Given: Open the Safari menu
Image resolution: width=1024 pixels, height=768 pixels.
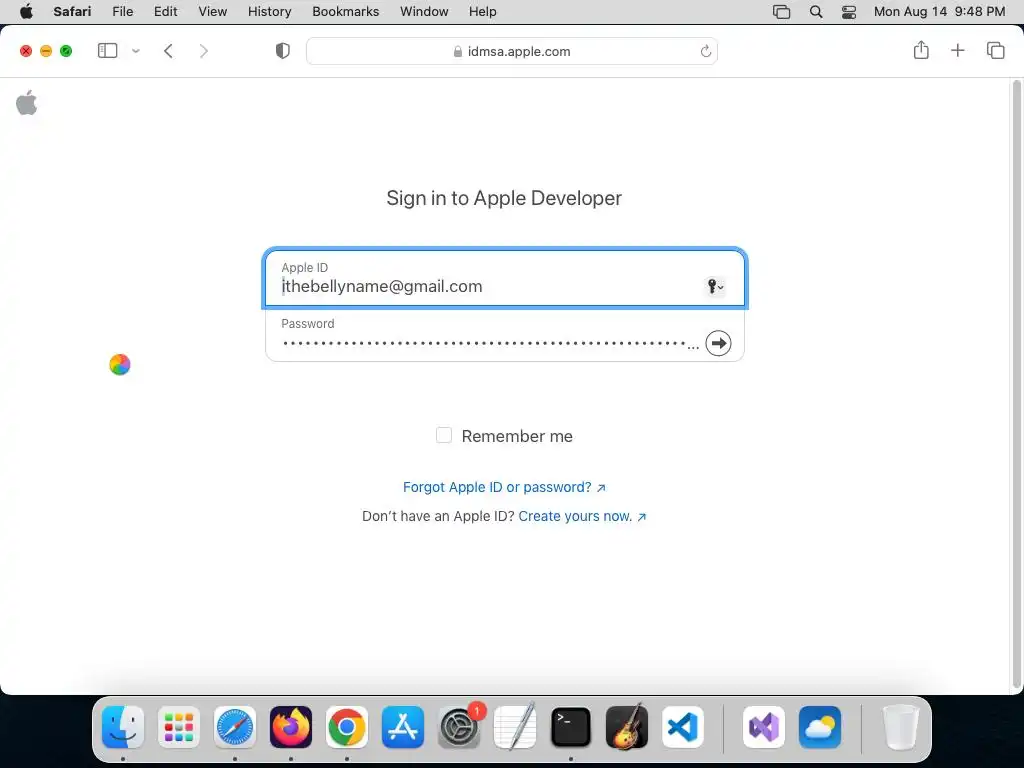Looking at the screenshot, I should click(72, 11).
